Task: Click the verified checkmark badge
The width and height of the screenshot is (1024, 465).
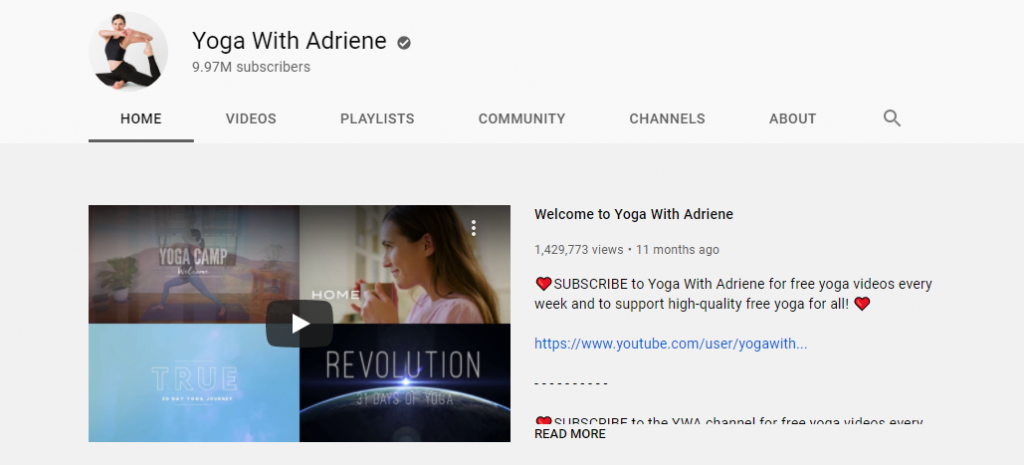Action: pyautogui.click(x=404, y=43)
